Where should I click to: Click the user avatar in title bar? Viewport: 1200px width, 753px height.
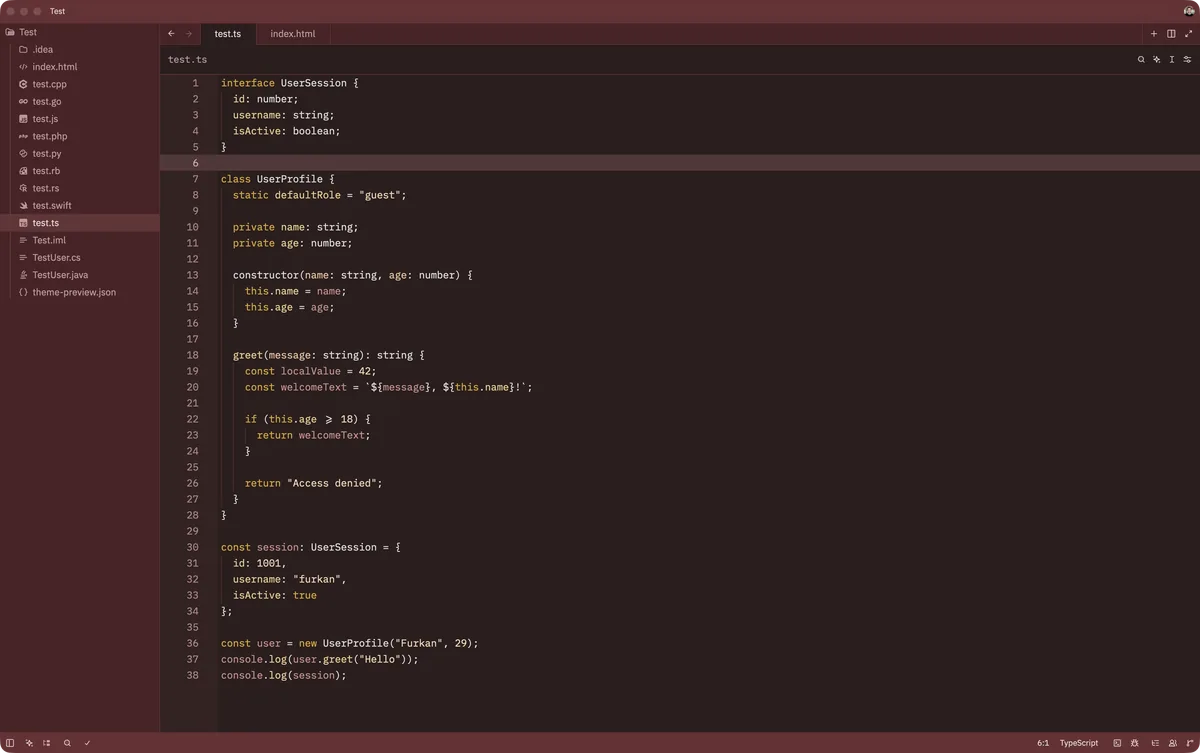[x=1189, y=11]
